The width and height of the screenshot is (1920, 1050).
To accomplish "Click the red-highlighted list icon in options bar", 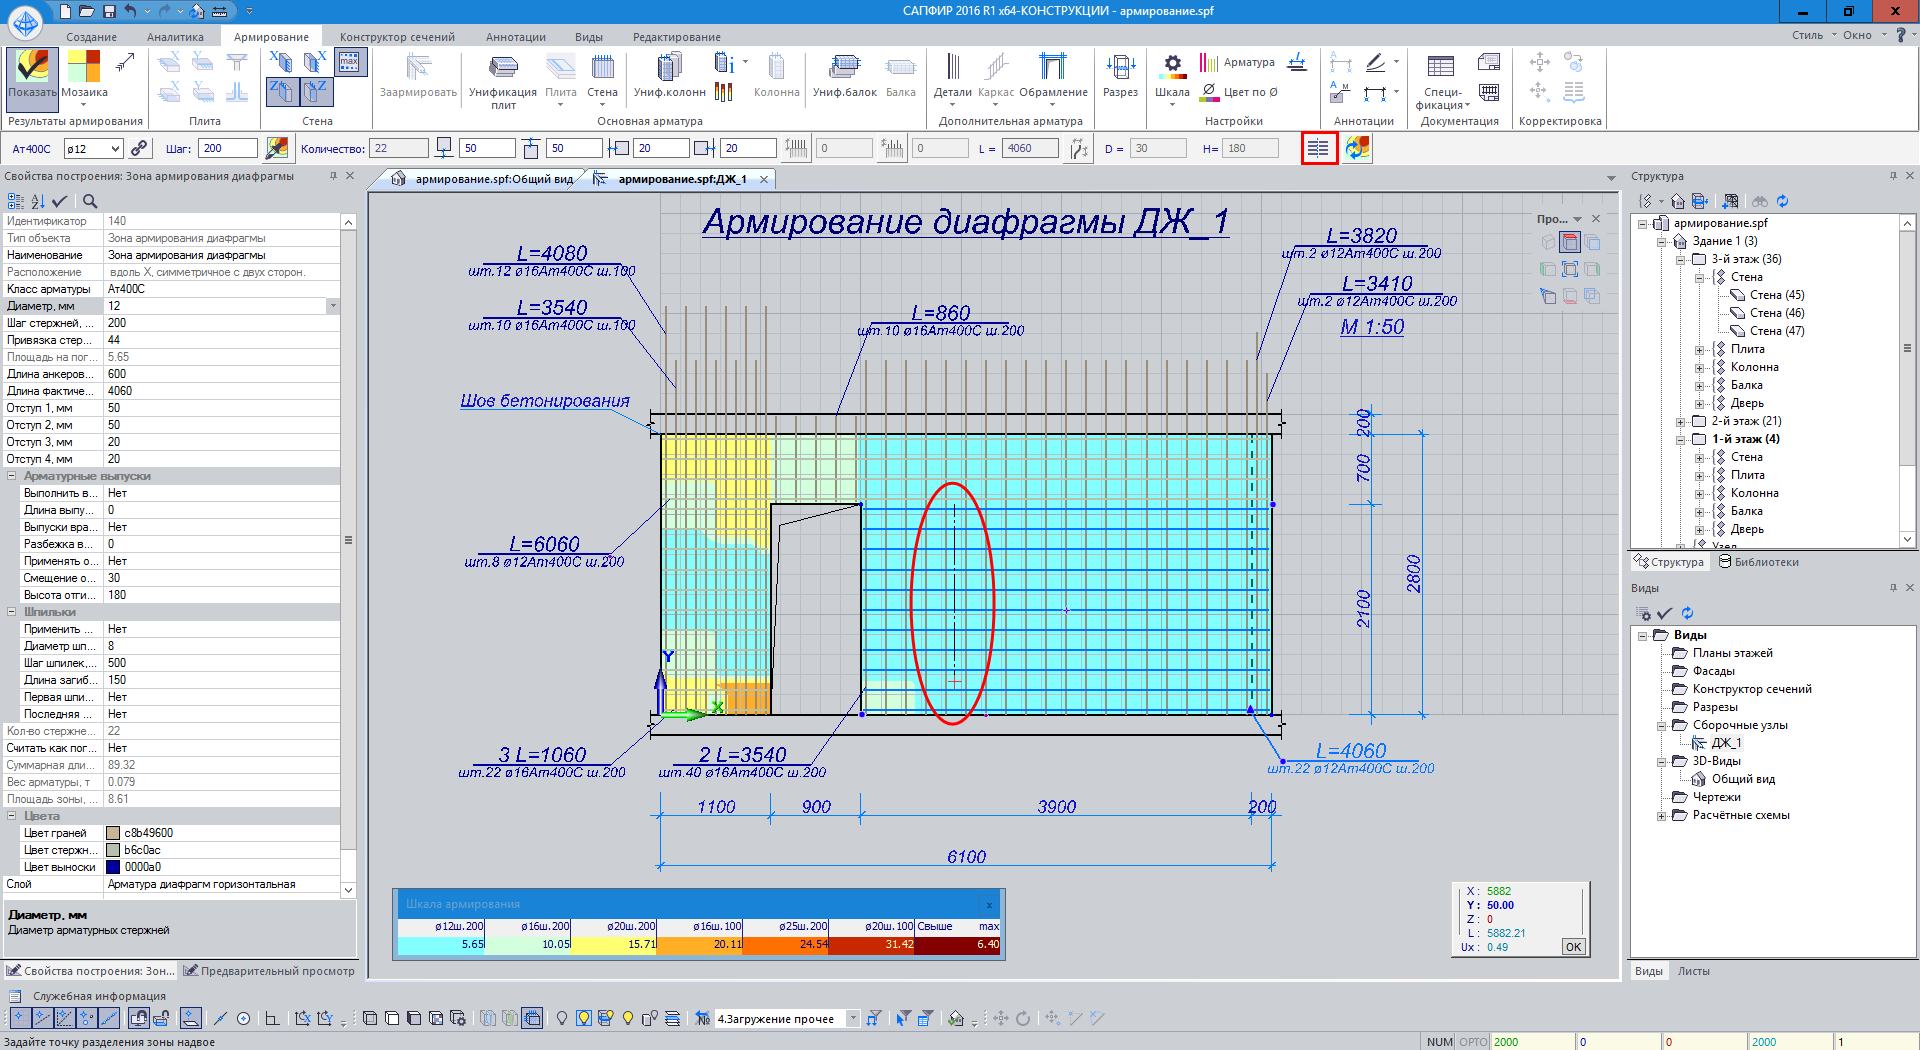I will pyautogui.click(x=1319, y=149).
